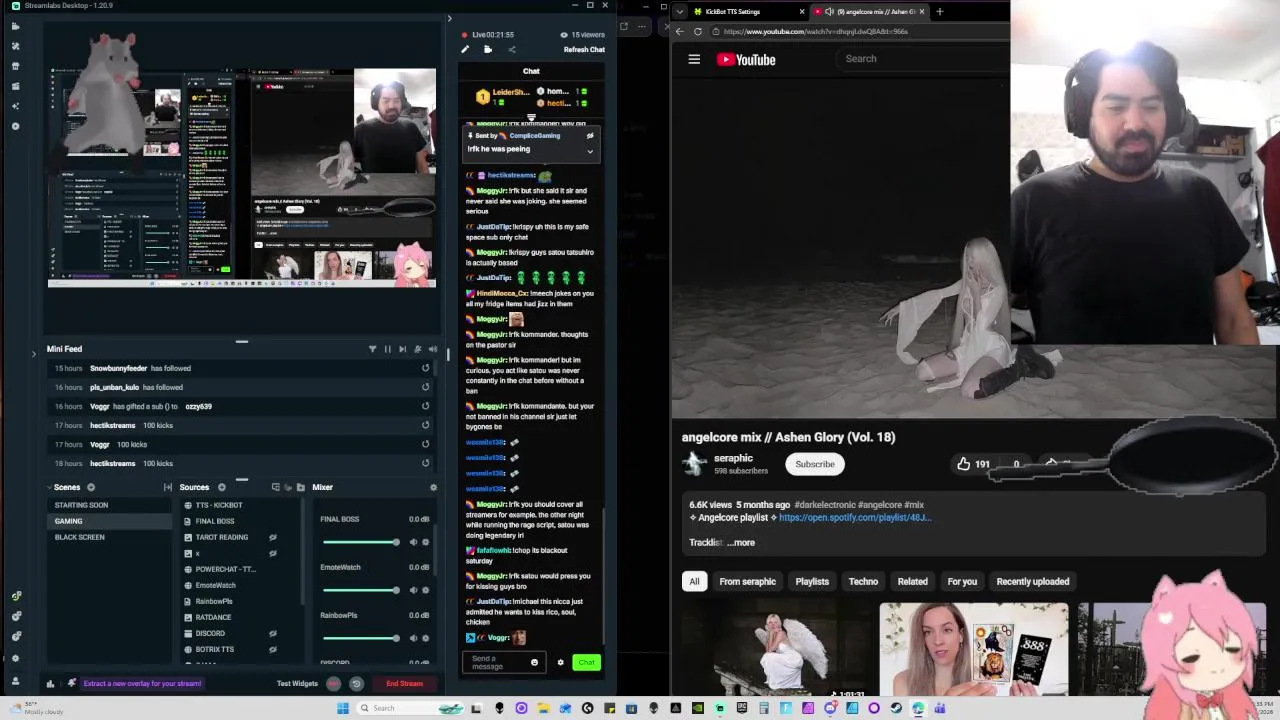
Task: Toggle the replay buffer button
Action: coord(356,684)
